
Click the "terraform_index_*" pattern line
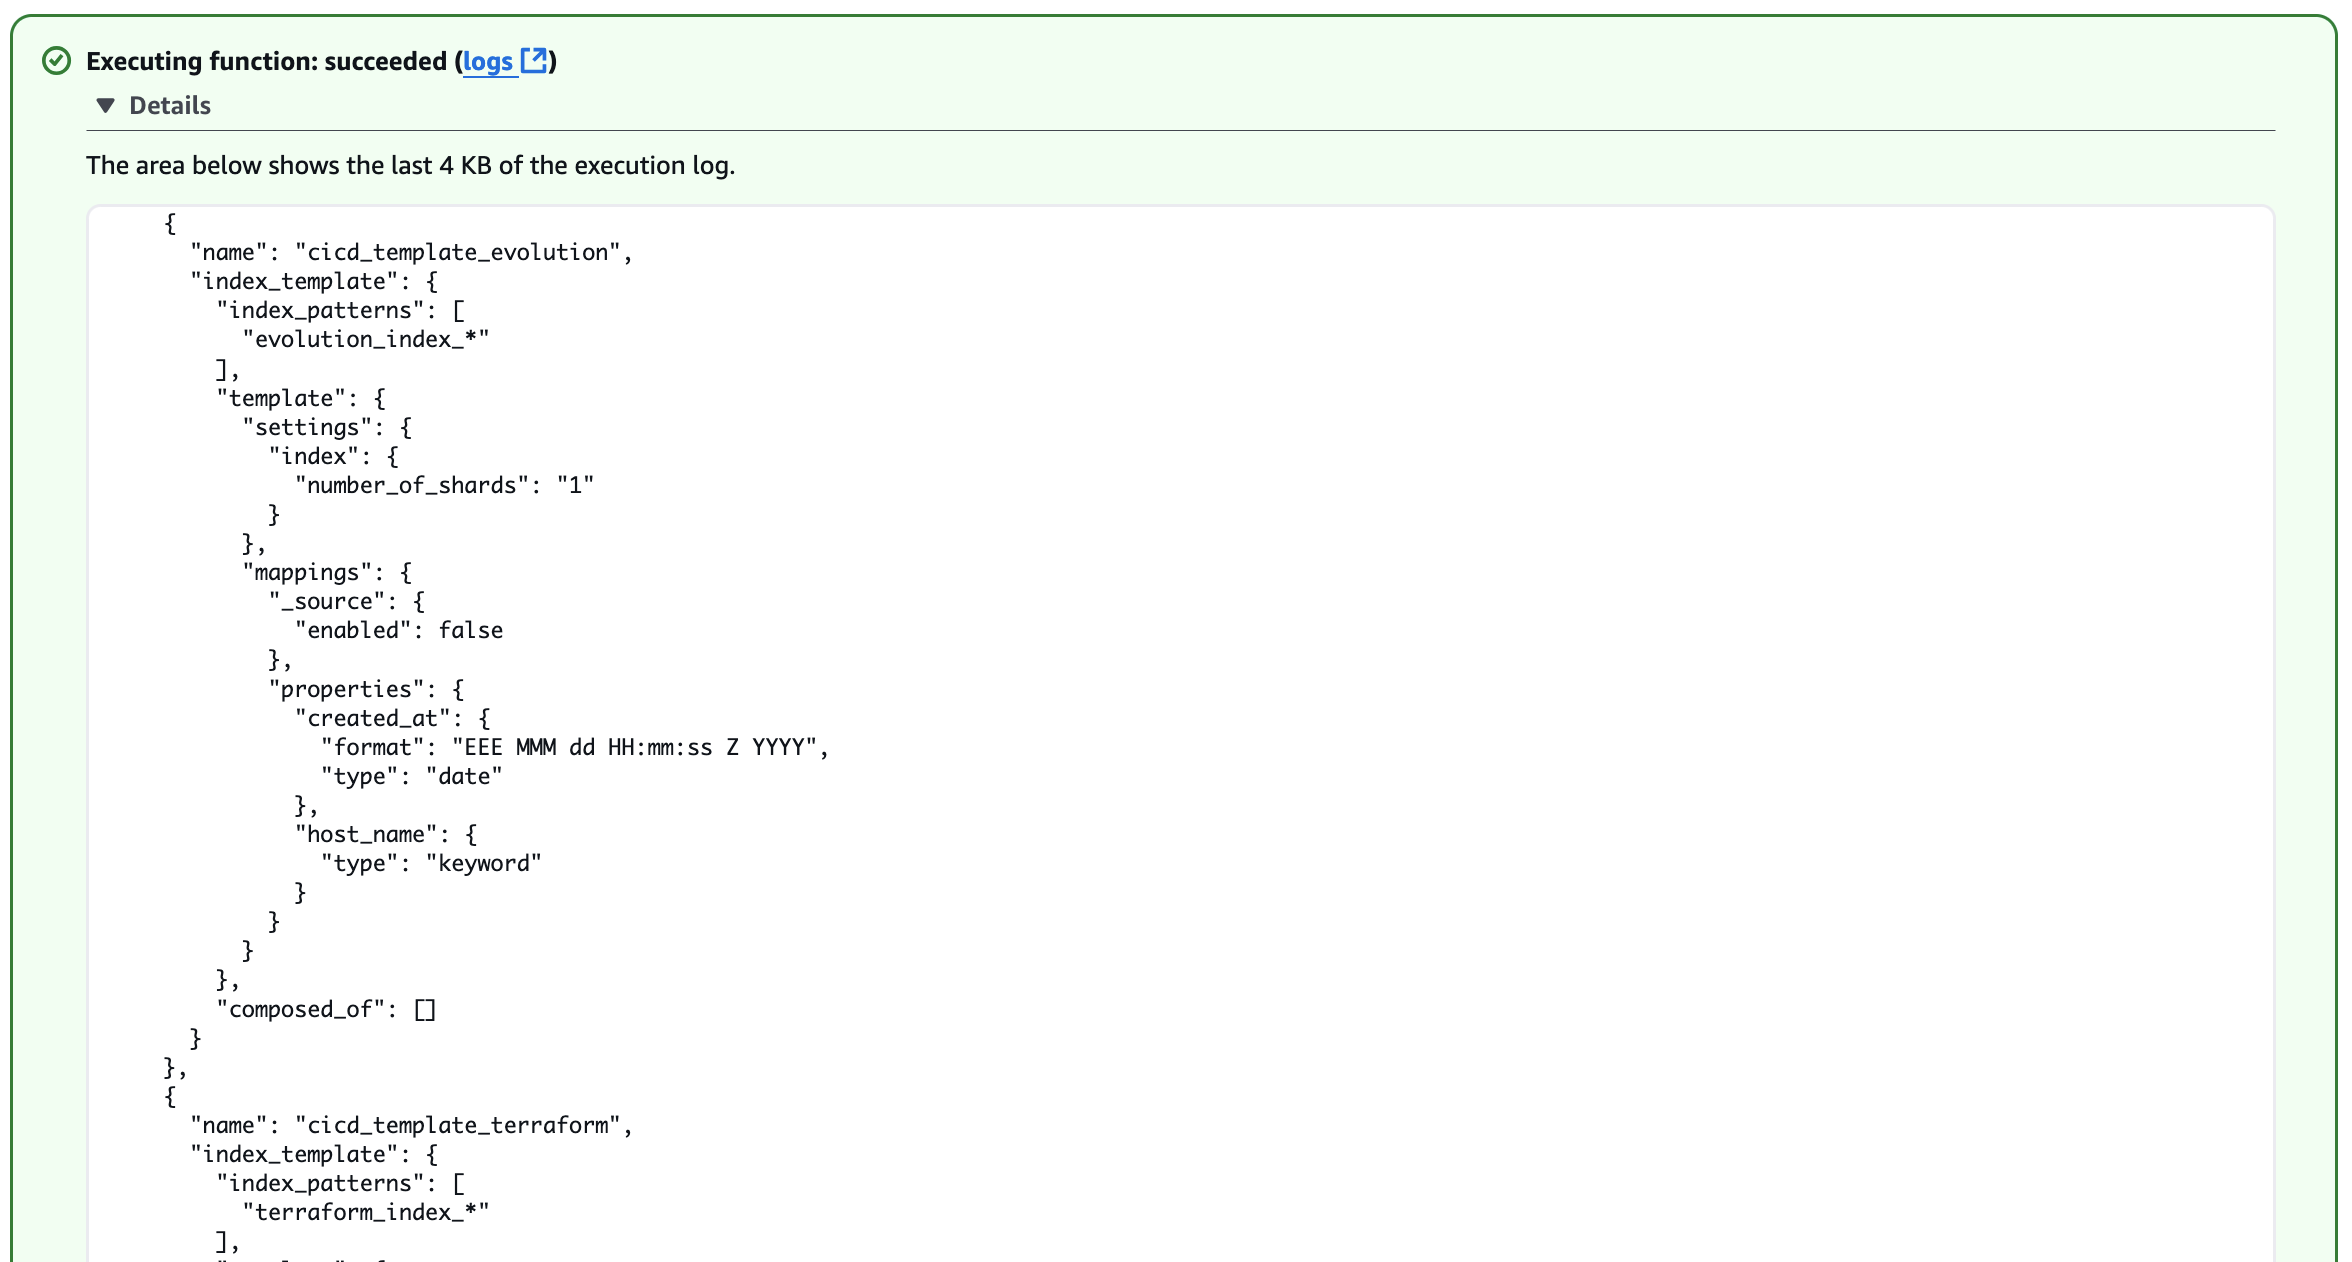pyautogui.click(x=365, y=1212)
